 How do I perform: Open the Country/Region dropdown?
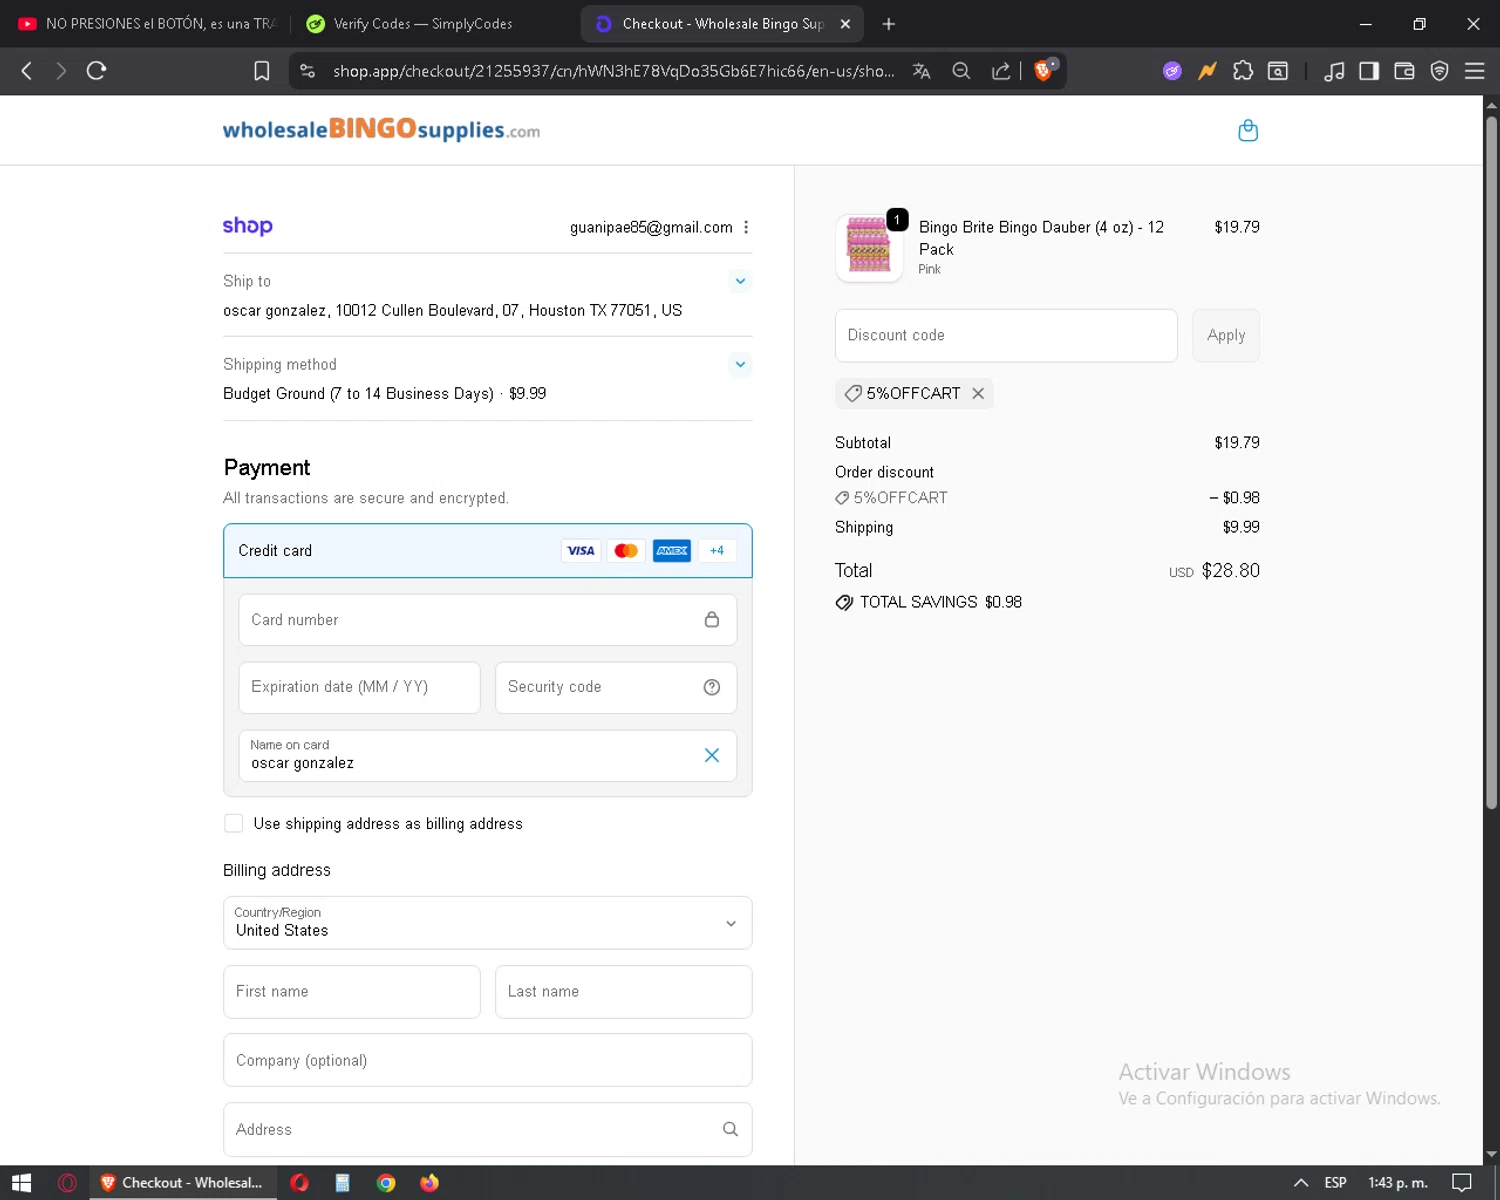click(488, 922)
